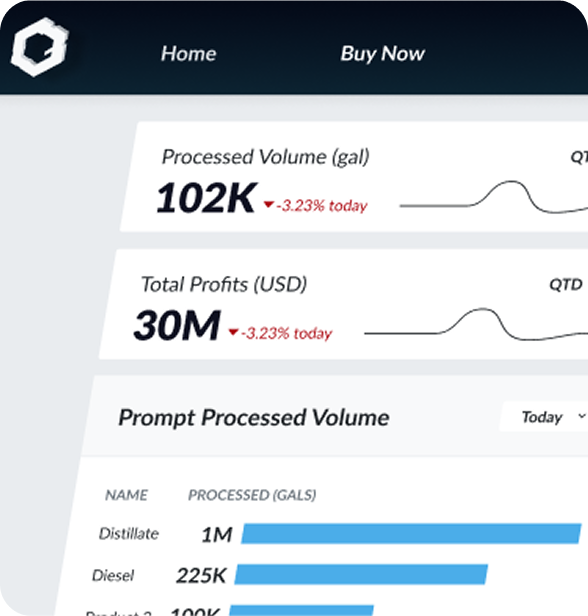Click the -3.23% today label under Total Profits
Viewport: 588px width, 616px height.
[287, 334]
